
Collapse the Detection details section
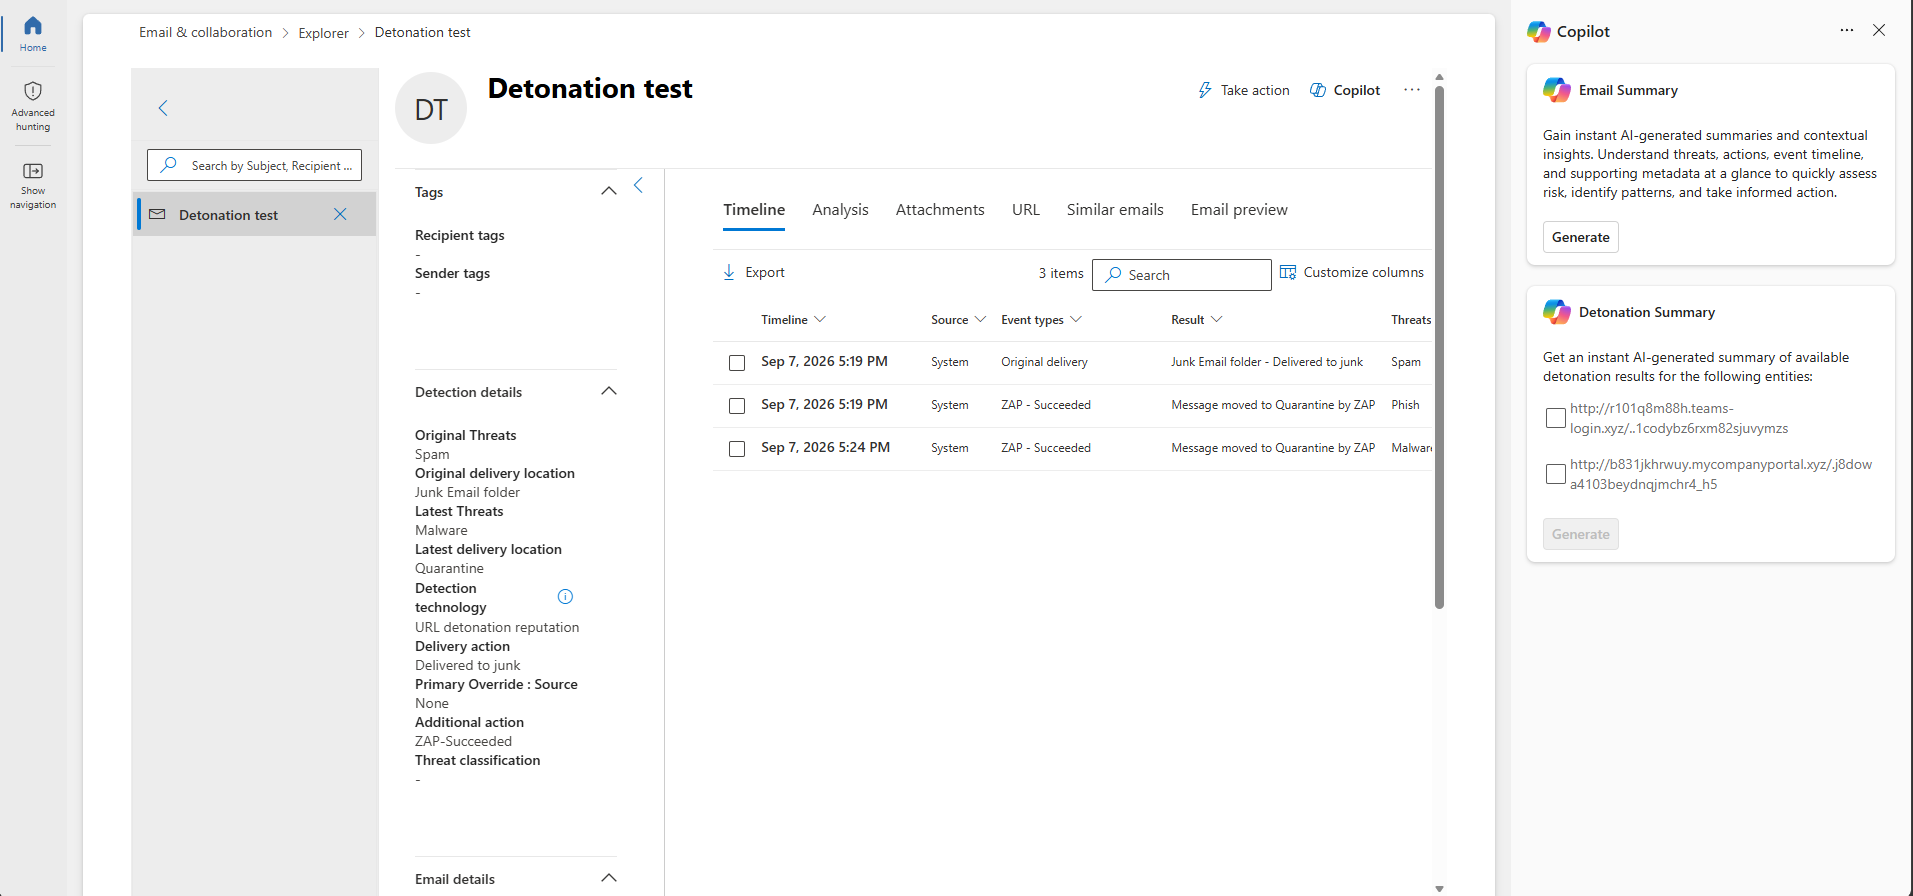click(609, 391)
